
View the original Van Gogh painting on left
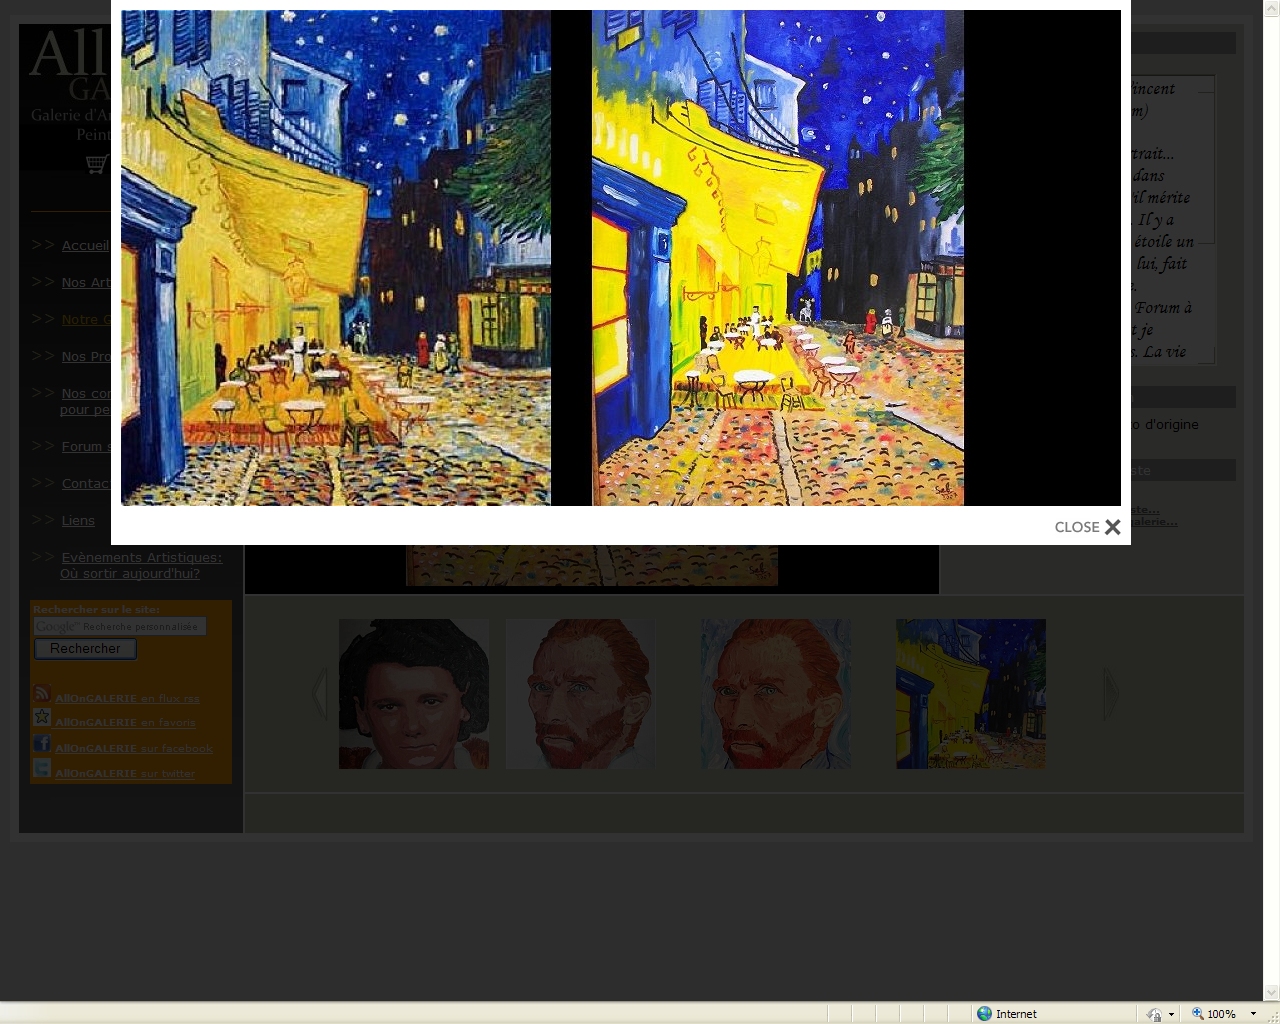coord(335,258)
